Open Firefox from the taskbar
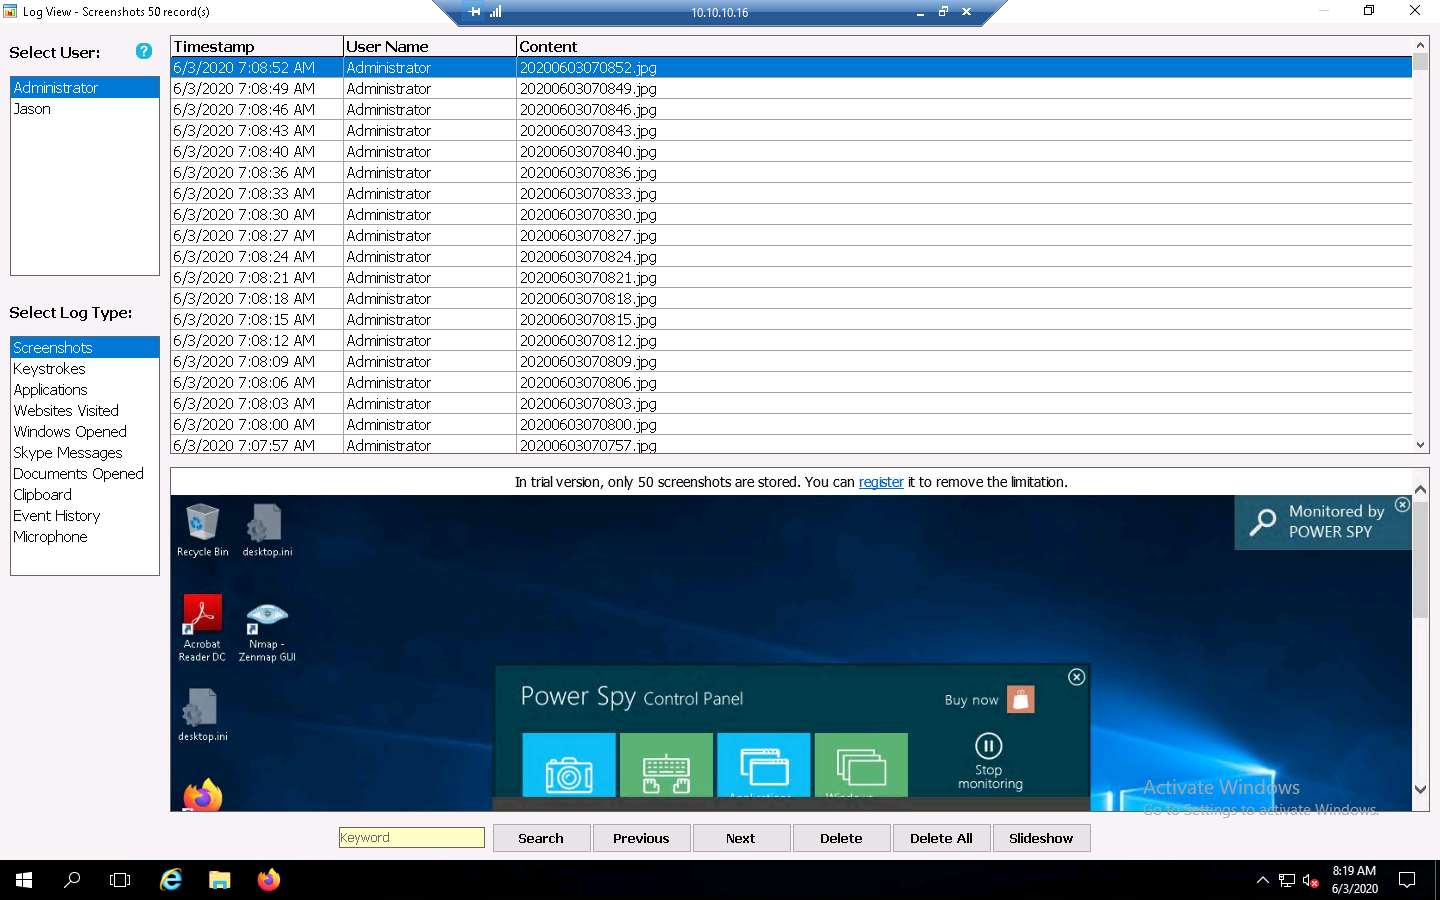Image resolution: width=1440 pixels, height=900 pixels. pos(269,880)
